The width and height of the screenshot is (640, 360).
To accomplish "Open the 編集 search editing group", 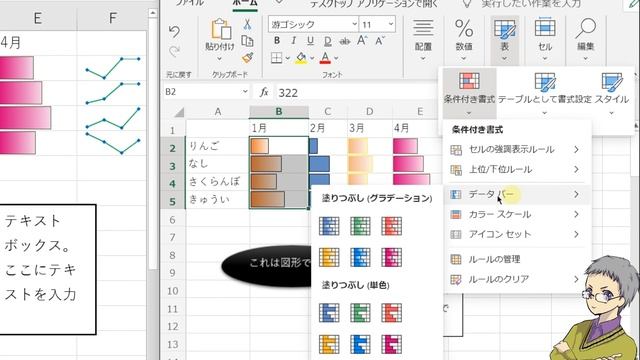I will tap(585, 40).
